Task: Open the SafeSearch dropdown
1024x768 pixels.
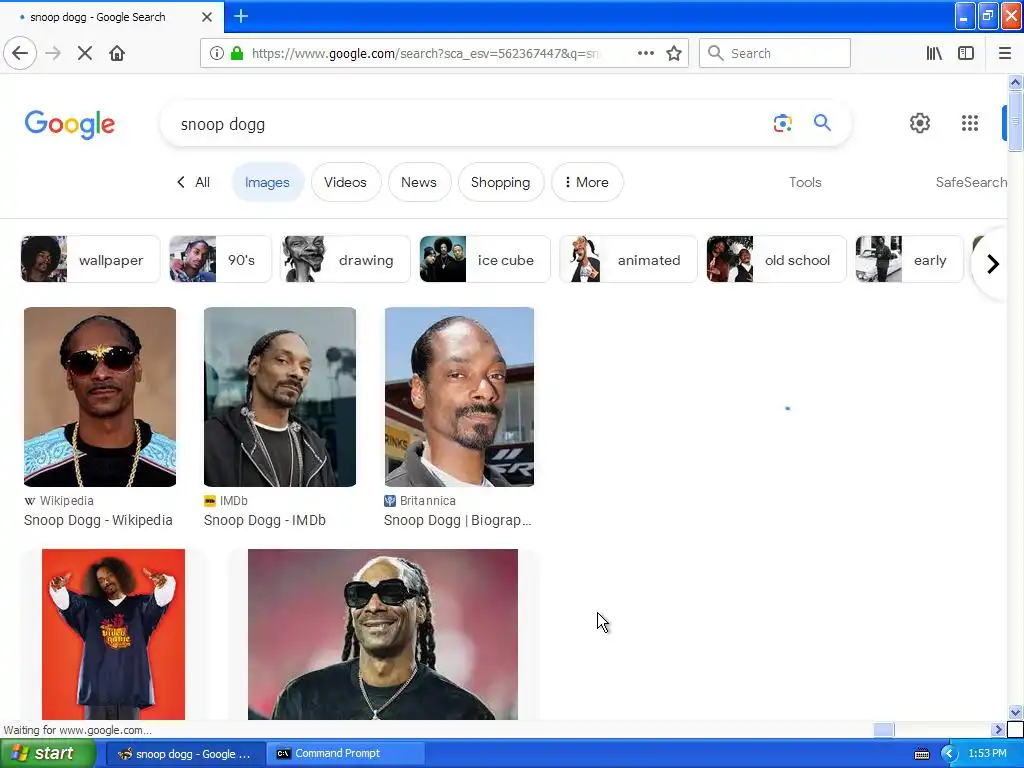Action: coord(970,182)
